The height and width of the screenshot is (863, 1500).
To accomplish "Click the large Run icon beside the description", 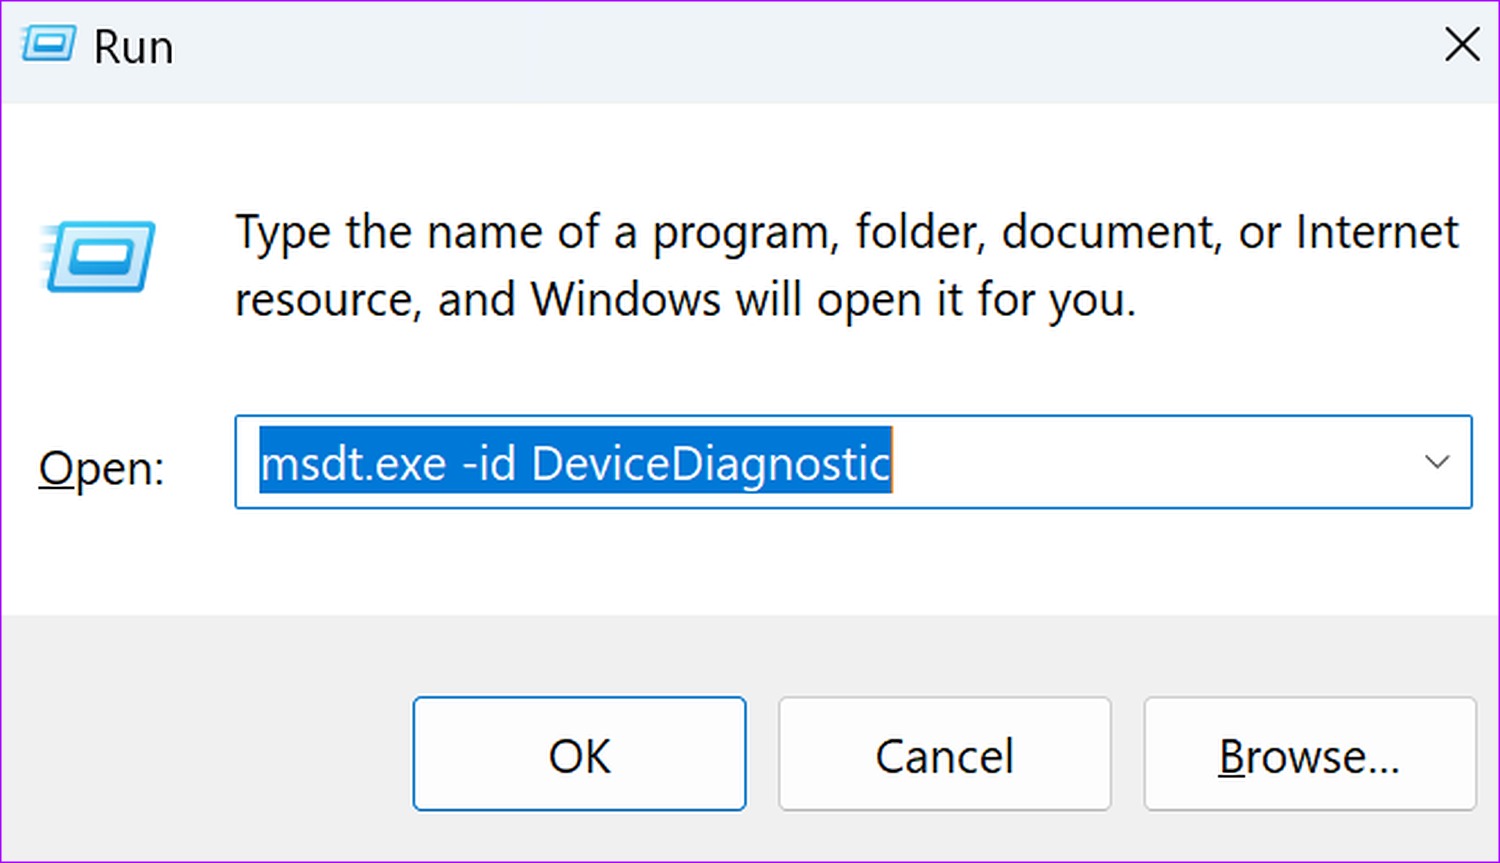I will pos(98,256).
